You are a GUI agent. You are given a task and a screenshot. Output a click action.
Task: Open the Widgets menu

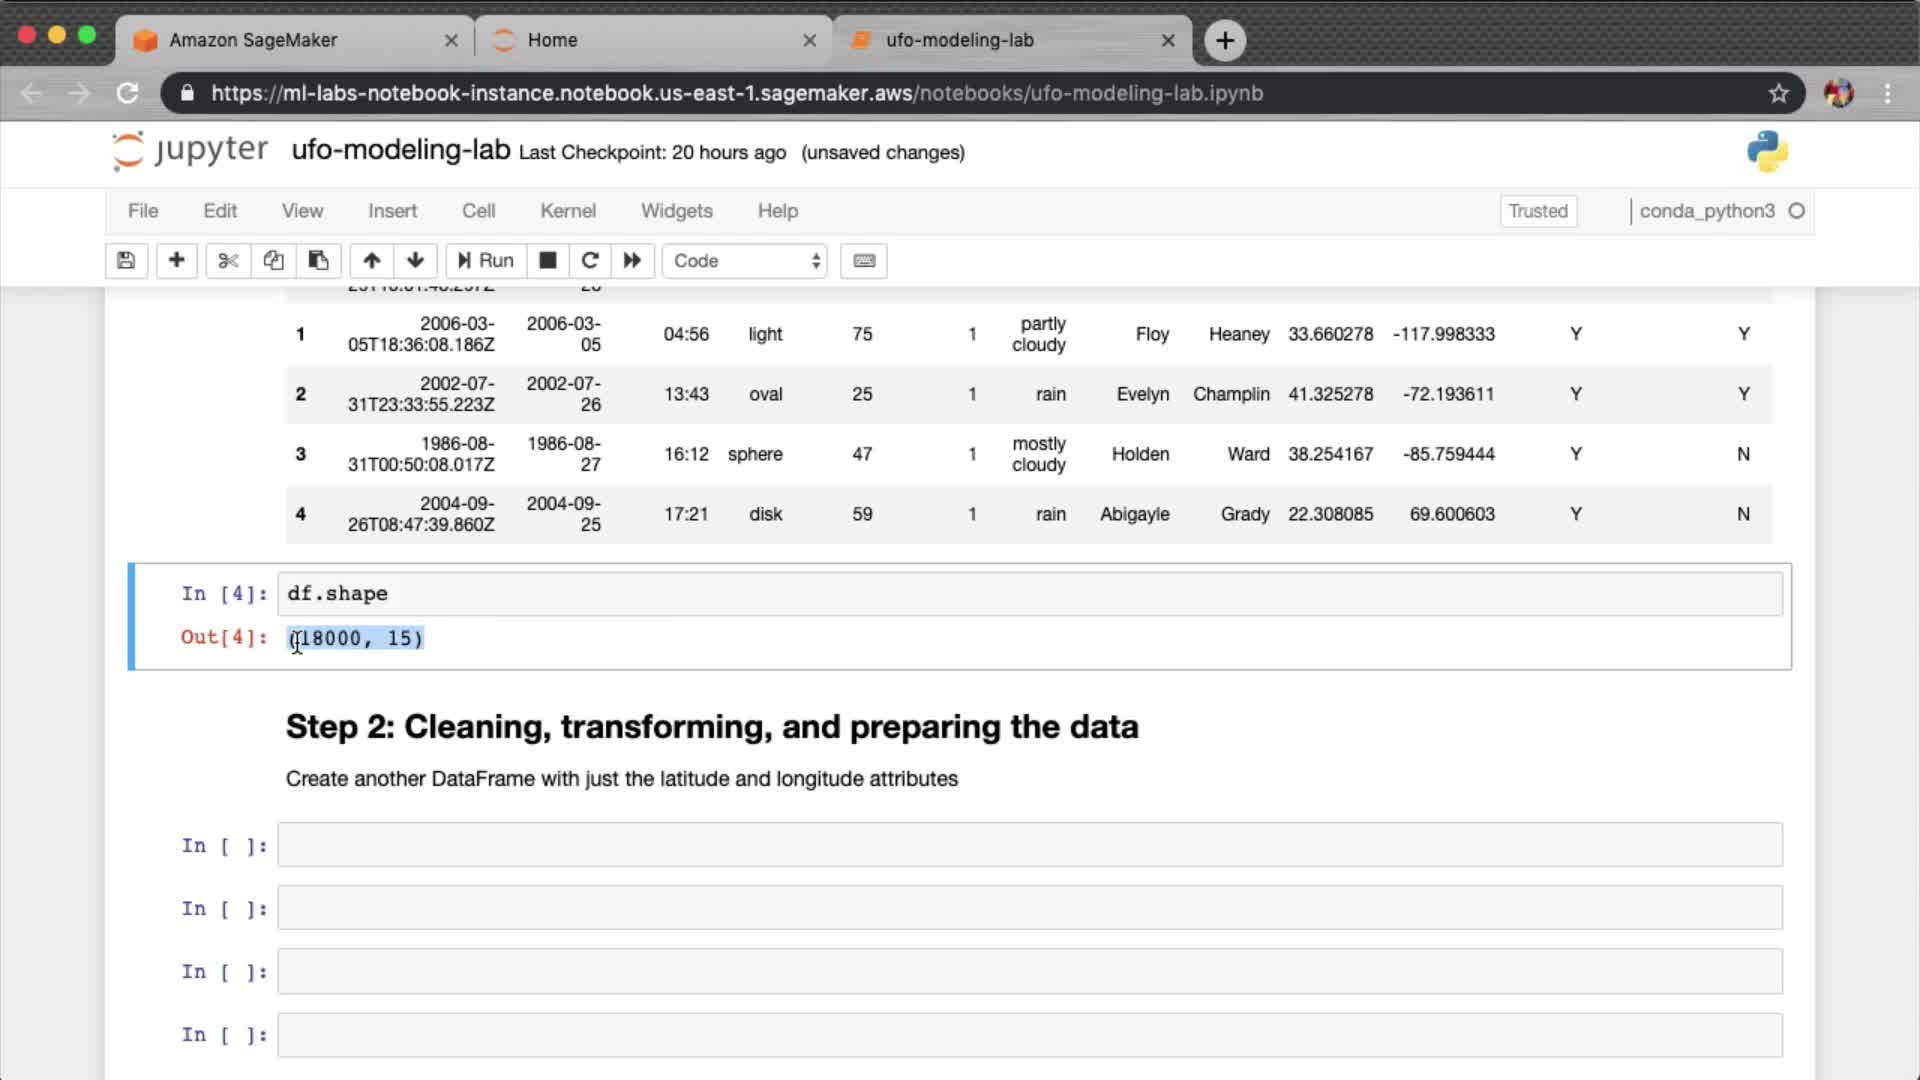(676, 211)
